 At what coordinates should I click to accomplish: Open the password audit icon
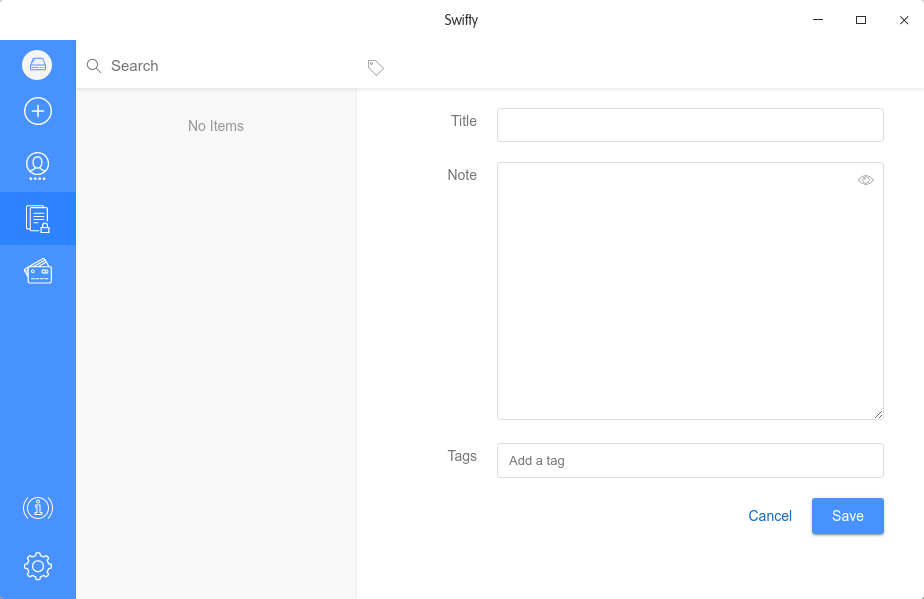click(x=37, y=508)
